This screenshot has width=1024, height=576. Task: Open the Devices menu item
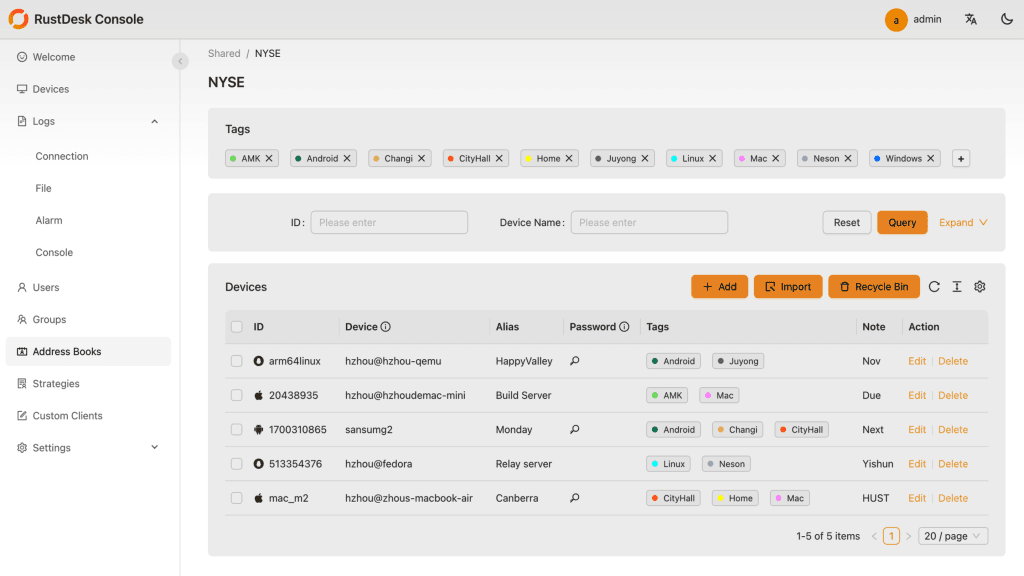click(x=88, y=89)
